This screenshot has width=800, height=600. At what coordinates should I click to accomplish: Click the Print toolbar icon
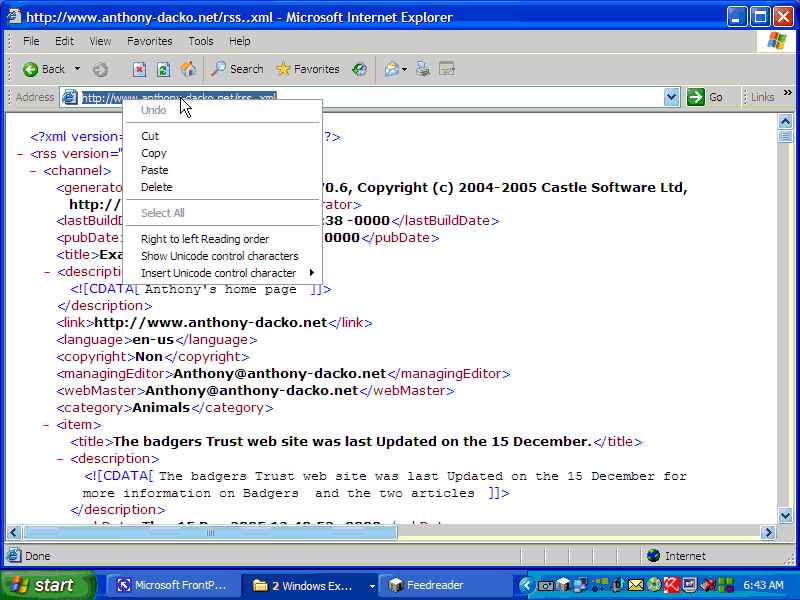point(423,69)
